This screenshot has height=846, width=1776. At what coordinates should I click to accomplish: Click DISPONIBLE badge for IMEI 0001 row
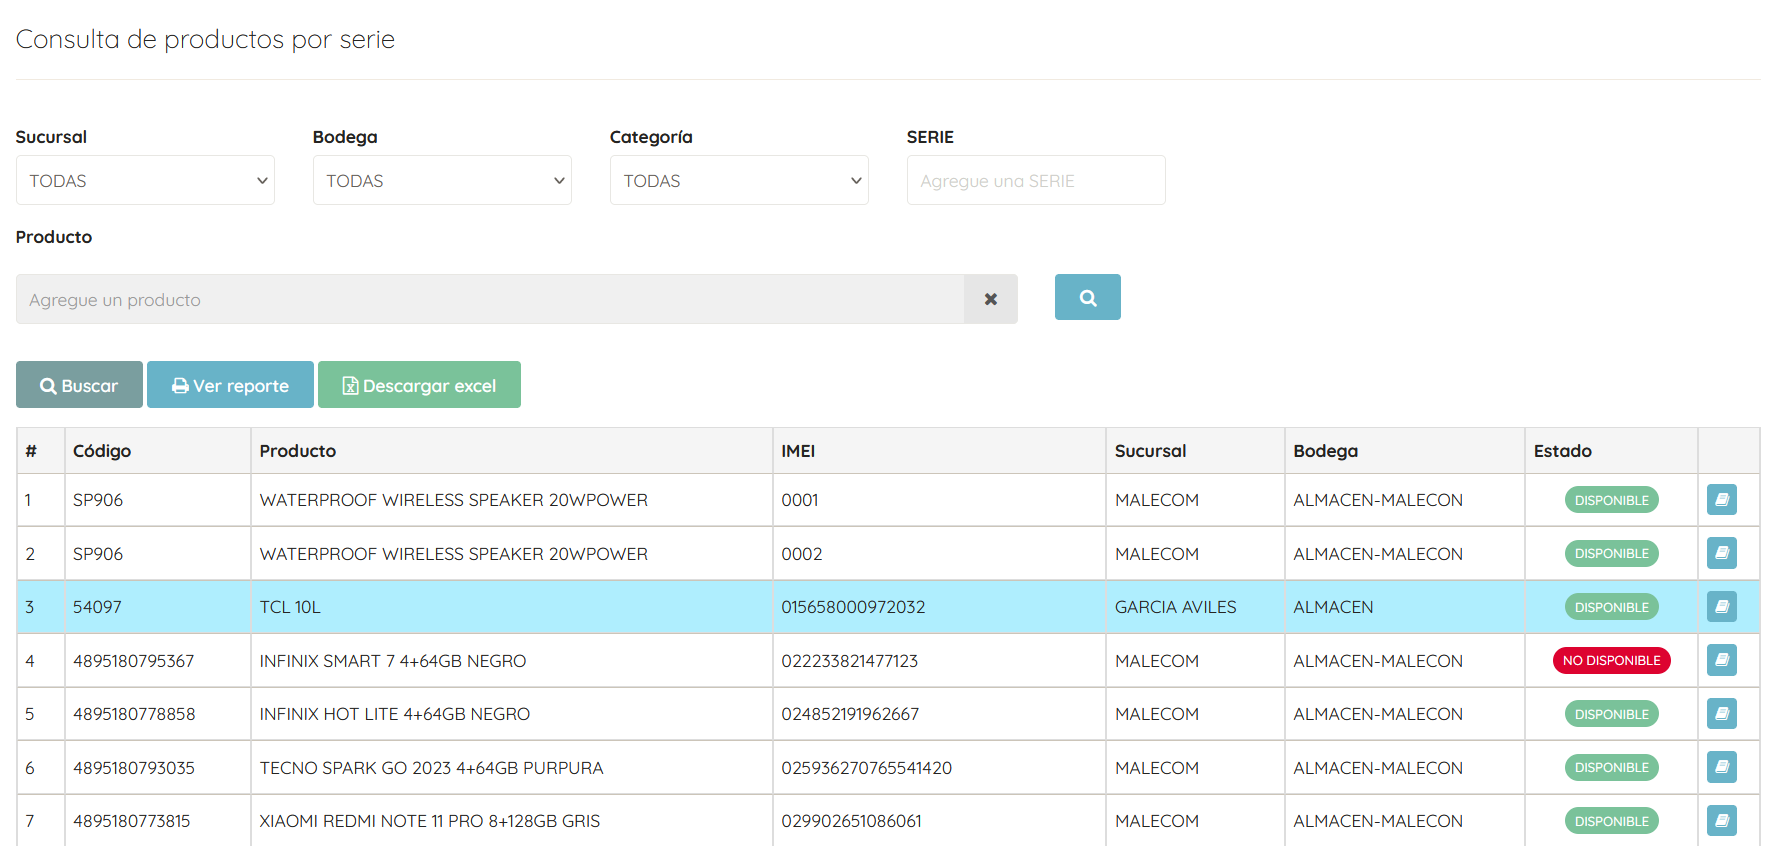pos(1611,500)
